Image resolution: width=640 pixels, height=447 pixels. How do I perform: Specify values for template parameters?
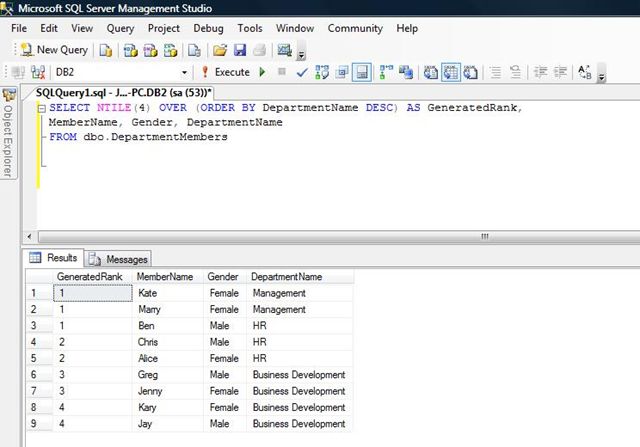[x=584, y=72]
